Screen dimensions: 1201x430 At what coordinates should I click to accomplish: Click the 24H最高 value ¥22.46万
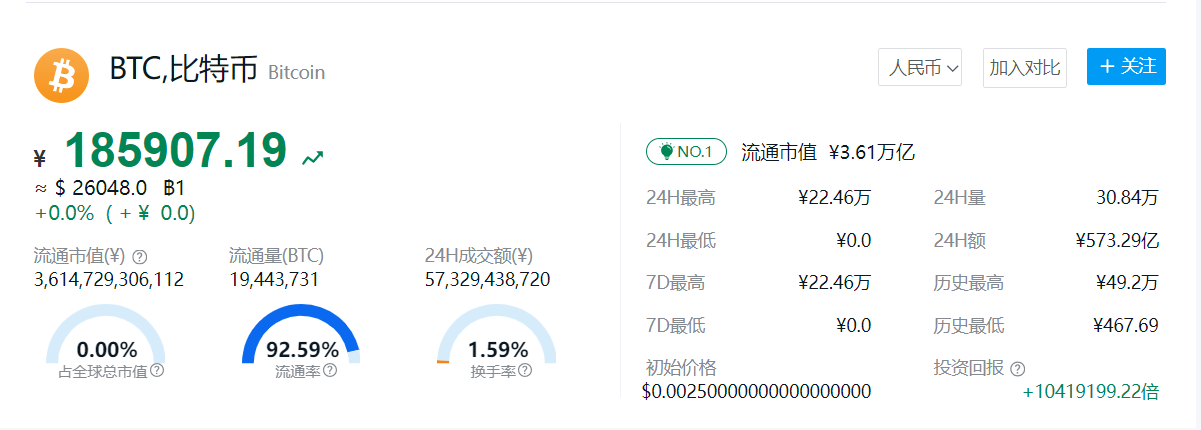point(835,198)
